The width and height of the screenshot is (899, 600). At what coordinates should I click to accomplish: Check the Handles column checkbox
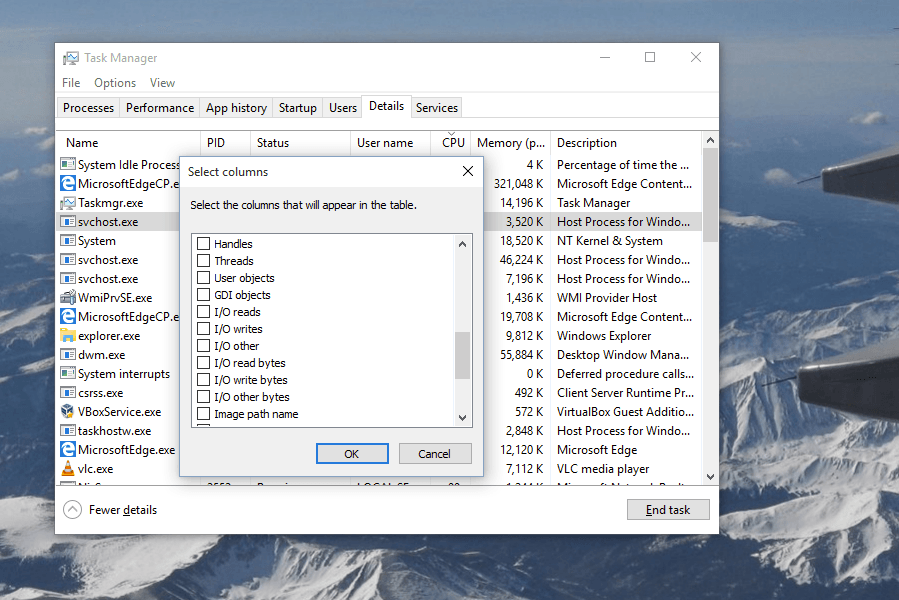(204, 243)
